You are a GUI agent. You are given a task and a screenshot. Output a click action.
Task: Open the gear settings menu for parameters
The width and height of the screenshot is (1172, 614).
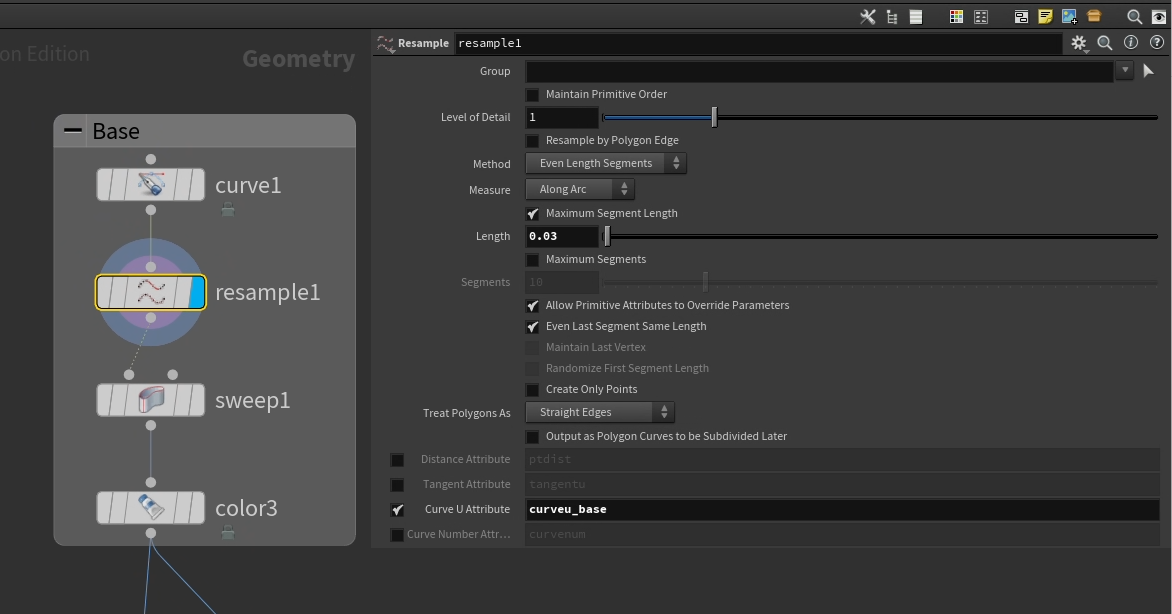point(1079,43)
